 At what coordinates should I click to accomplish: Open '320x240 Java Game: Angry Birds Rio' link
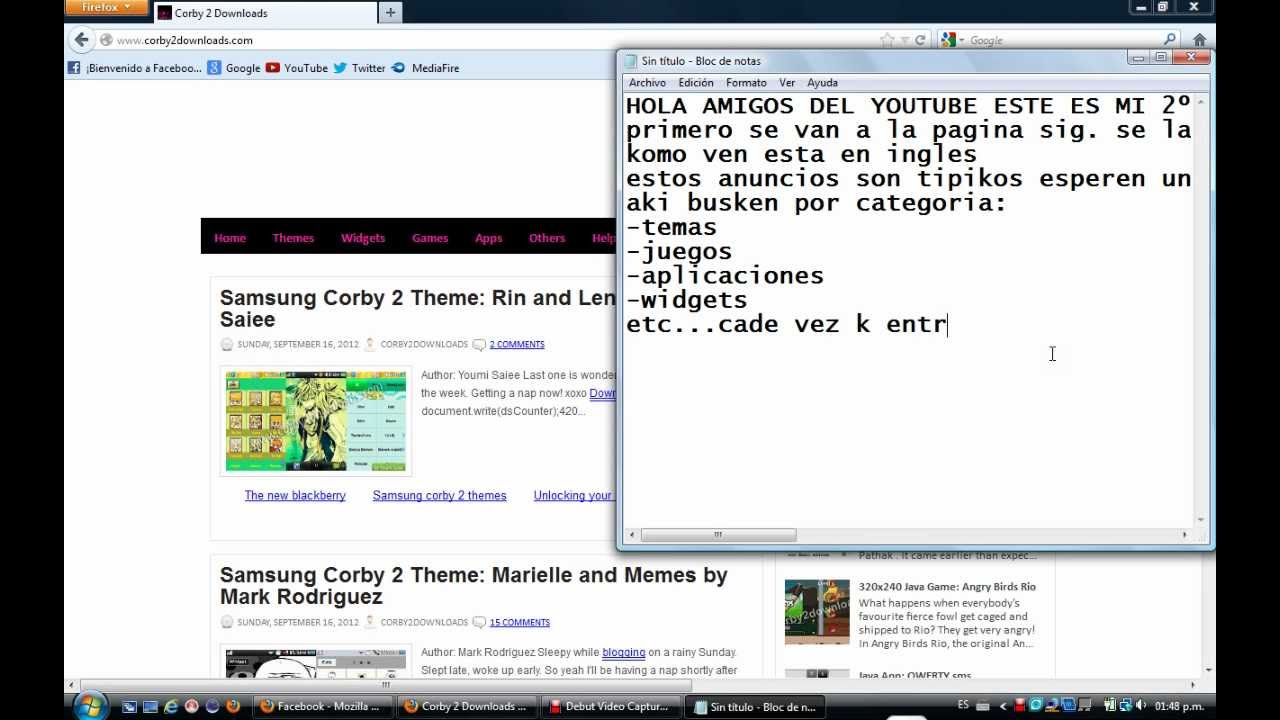click(x=947, y=587)
